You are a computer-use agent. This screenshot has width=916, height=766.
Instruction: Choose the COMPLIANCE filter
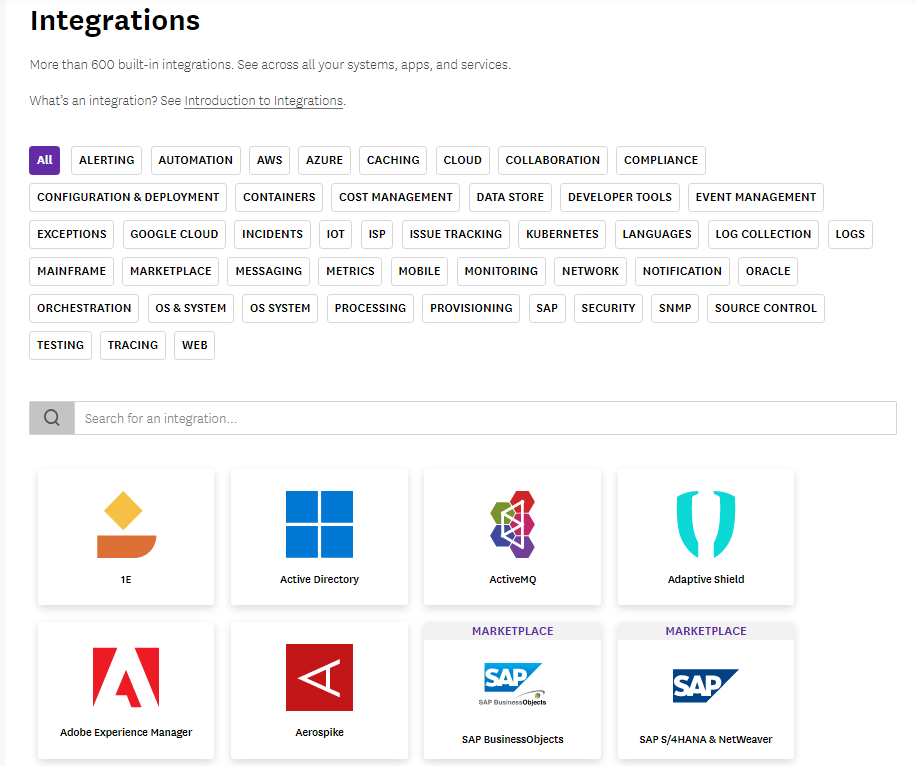tap(661, 160)
